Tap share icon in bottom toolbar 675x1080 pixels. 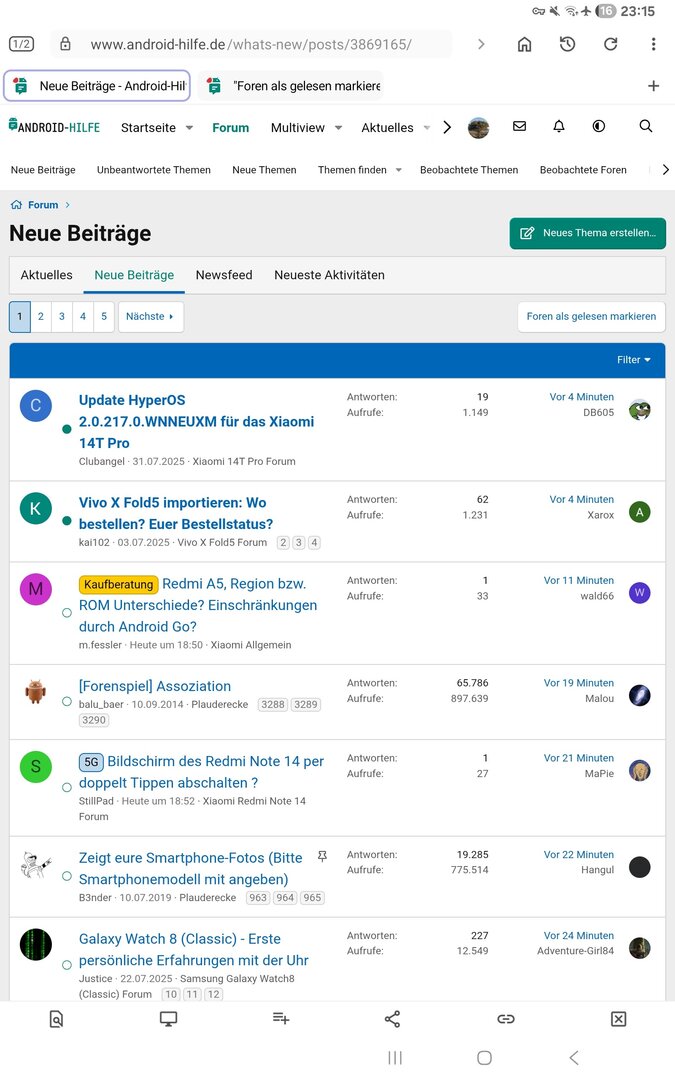click(392, 1019)
